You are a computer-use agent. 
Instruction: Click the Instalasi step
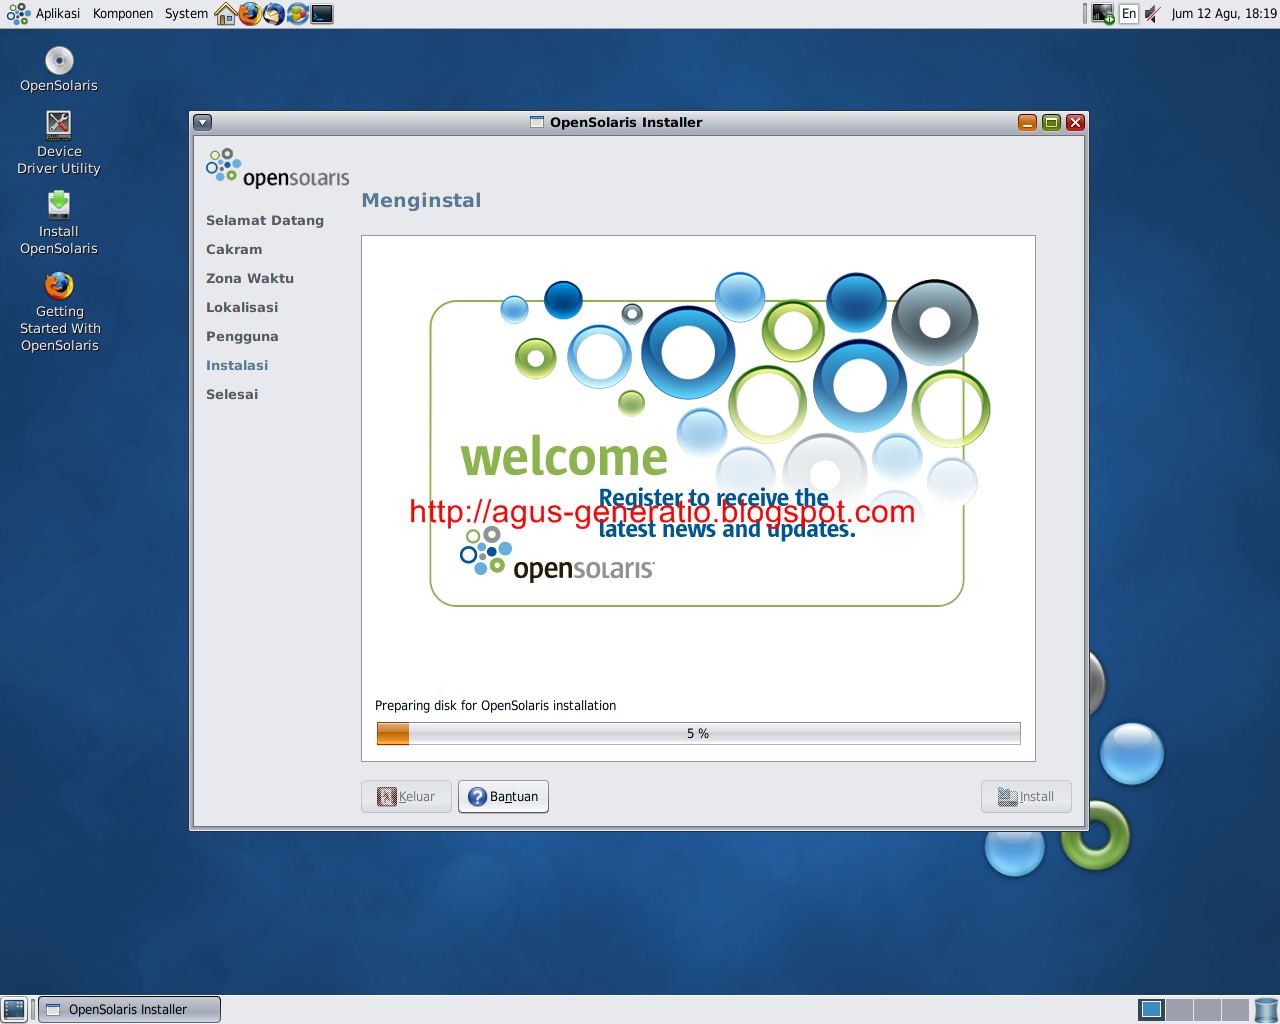click(x=237, y=366)
